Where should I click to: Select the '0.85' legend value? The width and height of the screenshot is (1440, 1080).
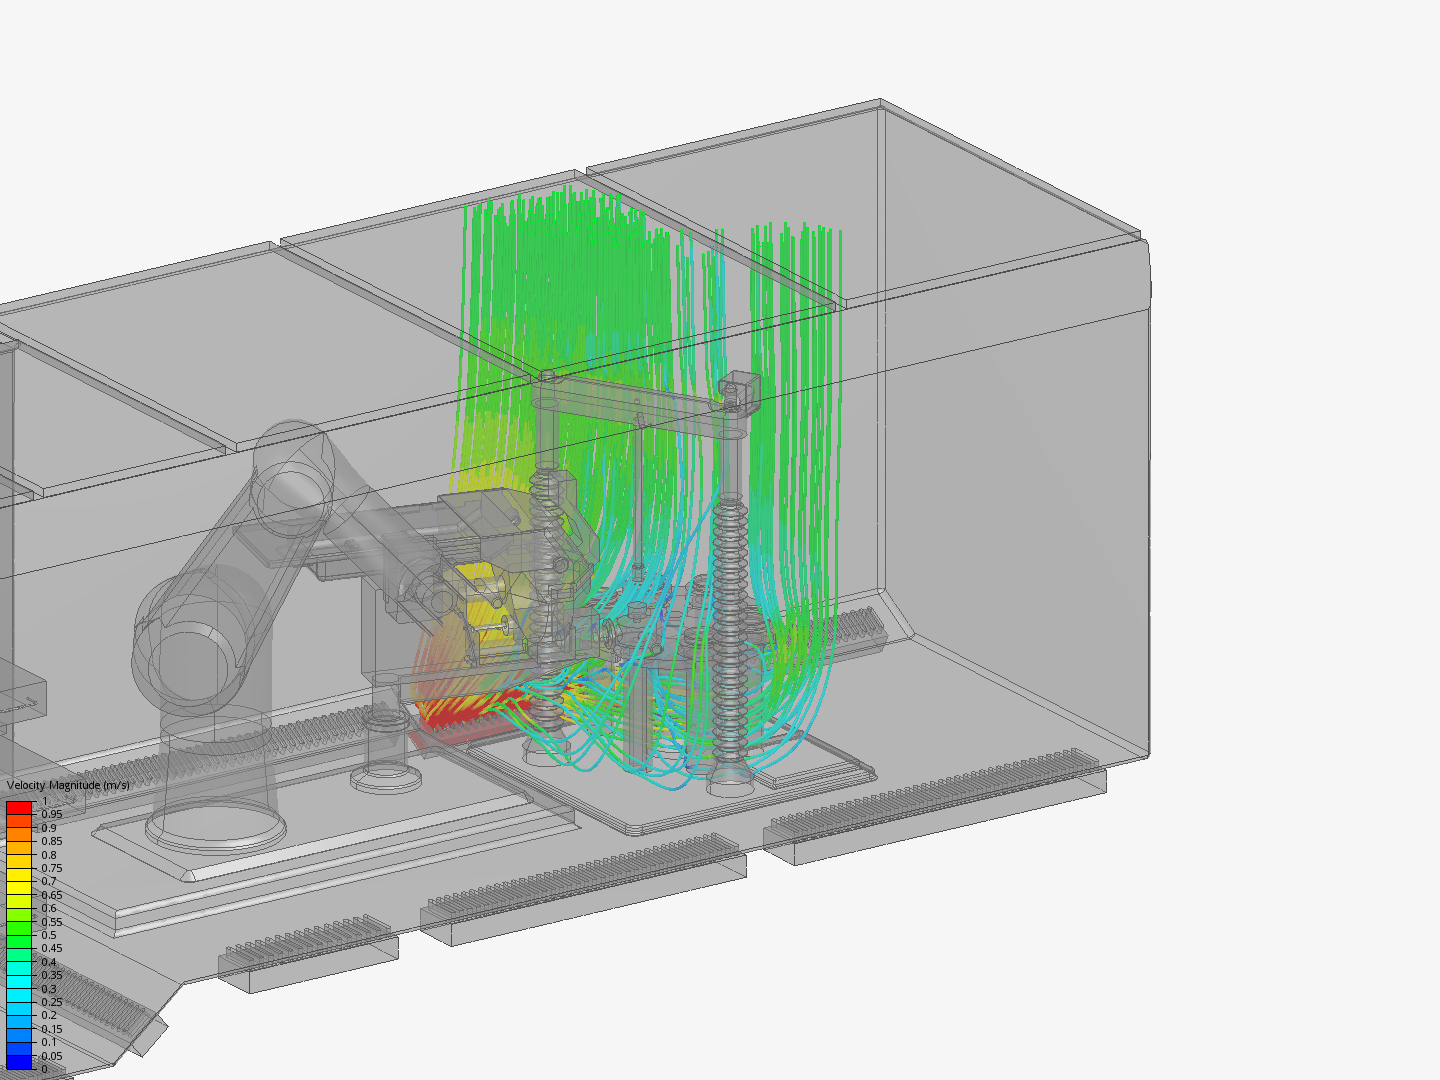point(51,841)
